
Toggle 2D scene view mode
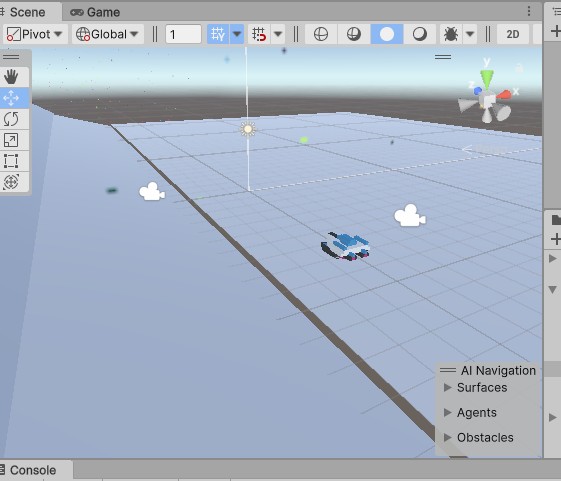pos(513,34)
